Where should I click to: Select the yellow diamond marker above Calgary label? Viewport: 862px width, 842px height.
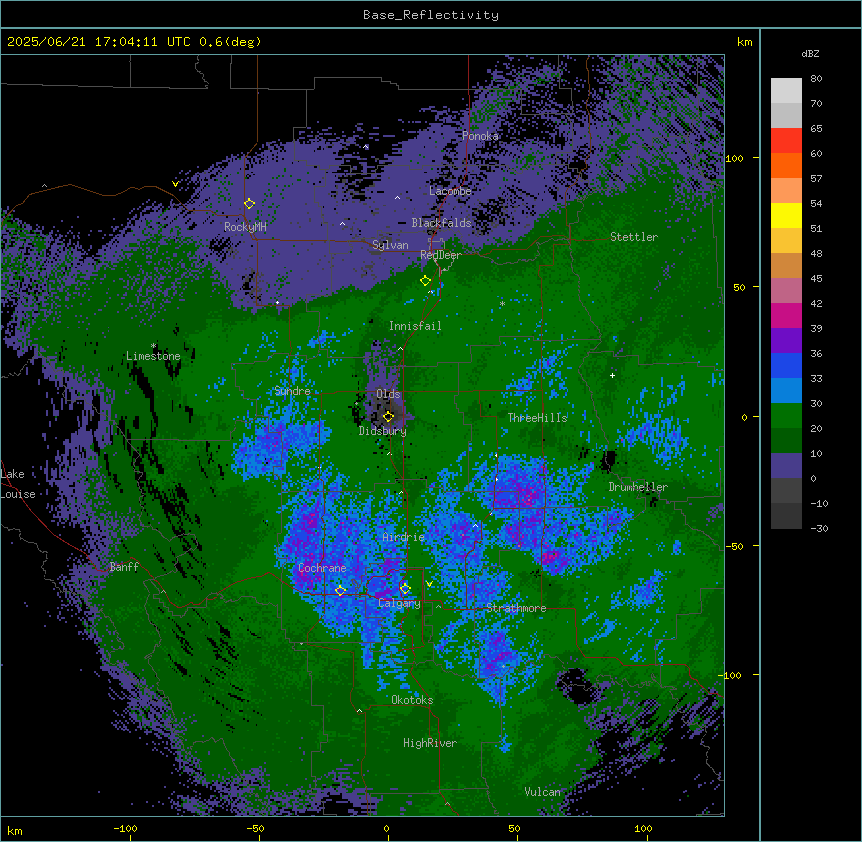point(405,589)
